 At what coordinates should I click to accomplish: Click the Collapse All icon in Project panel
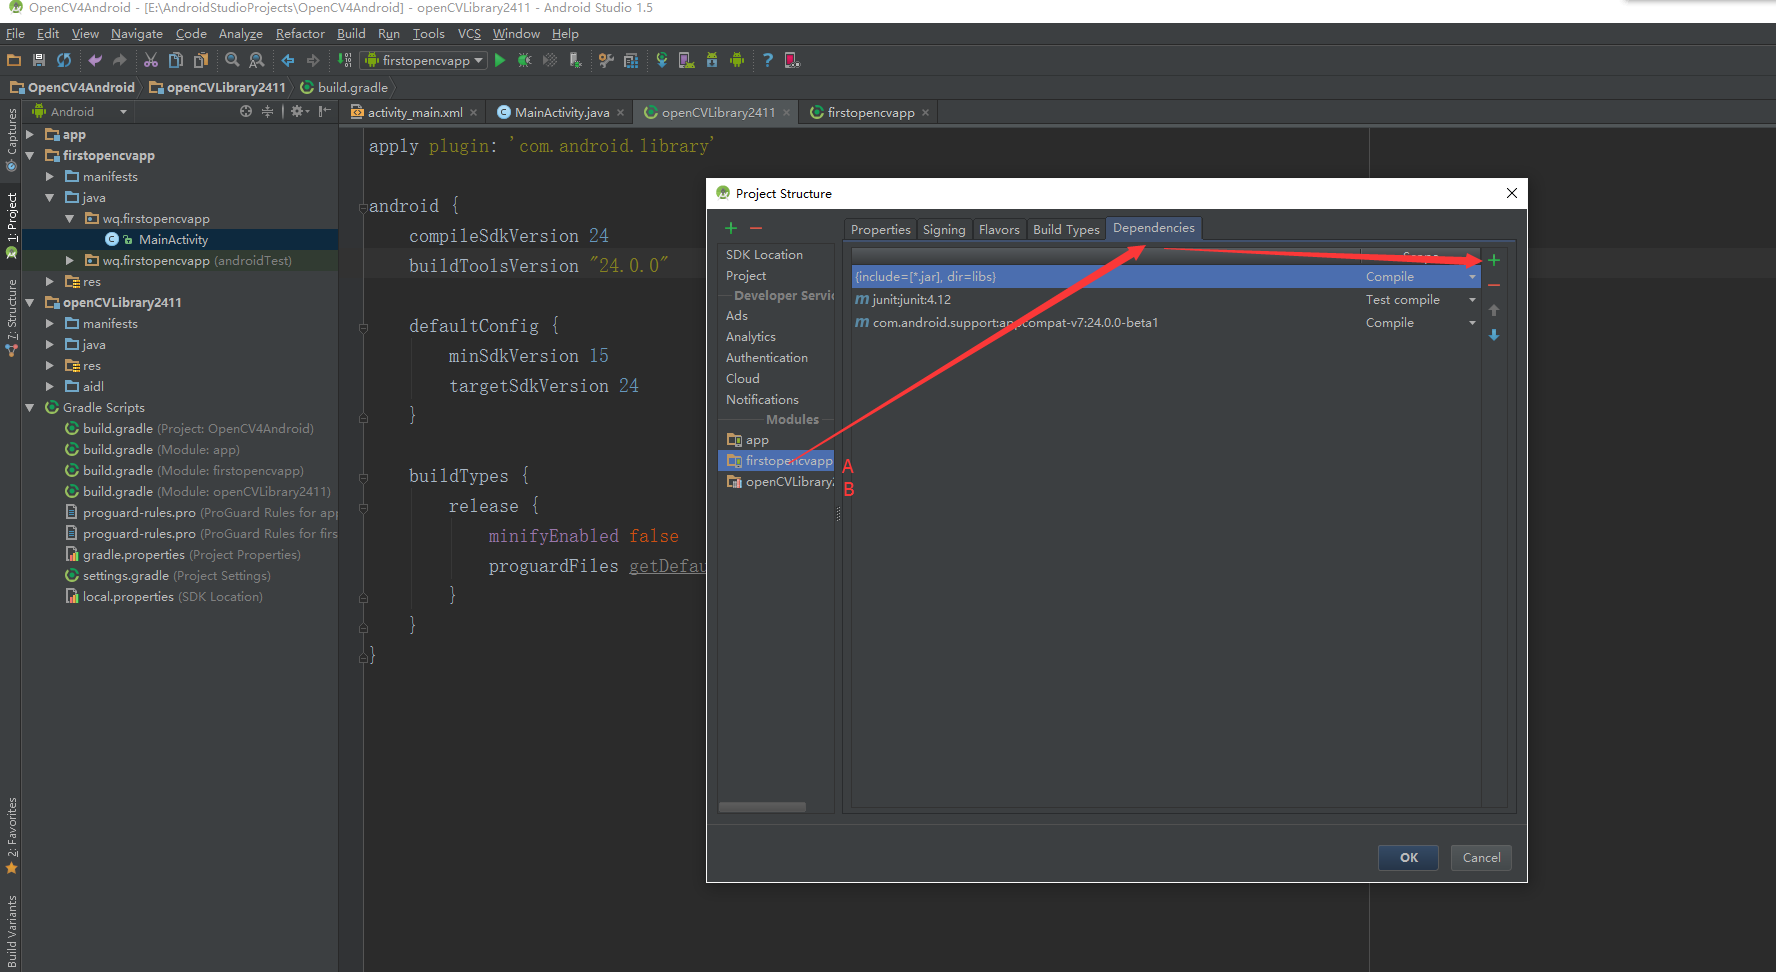point(267,111)
